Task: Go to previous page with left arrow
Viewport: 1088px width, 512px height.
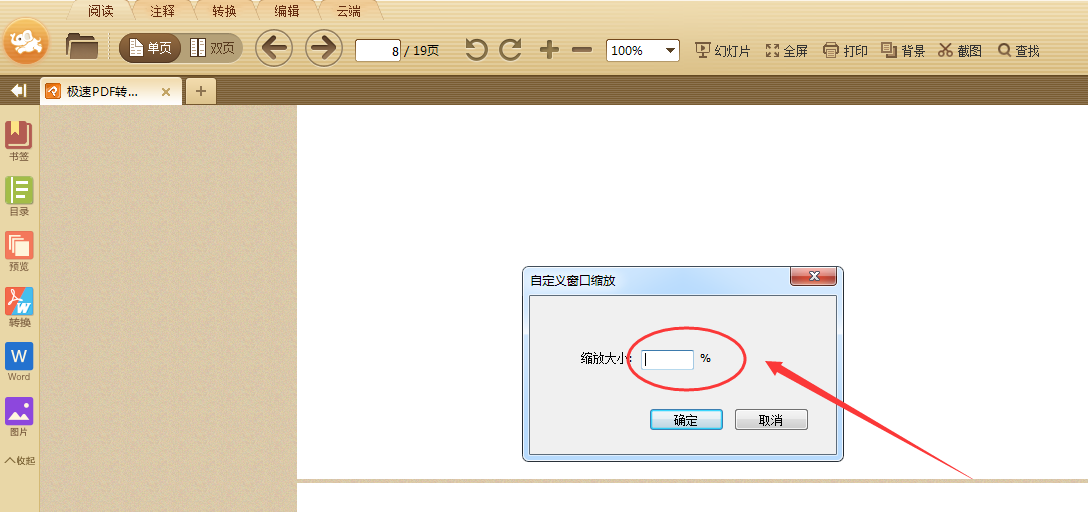Action: pyautogui.click(x=274, y=48)
